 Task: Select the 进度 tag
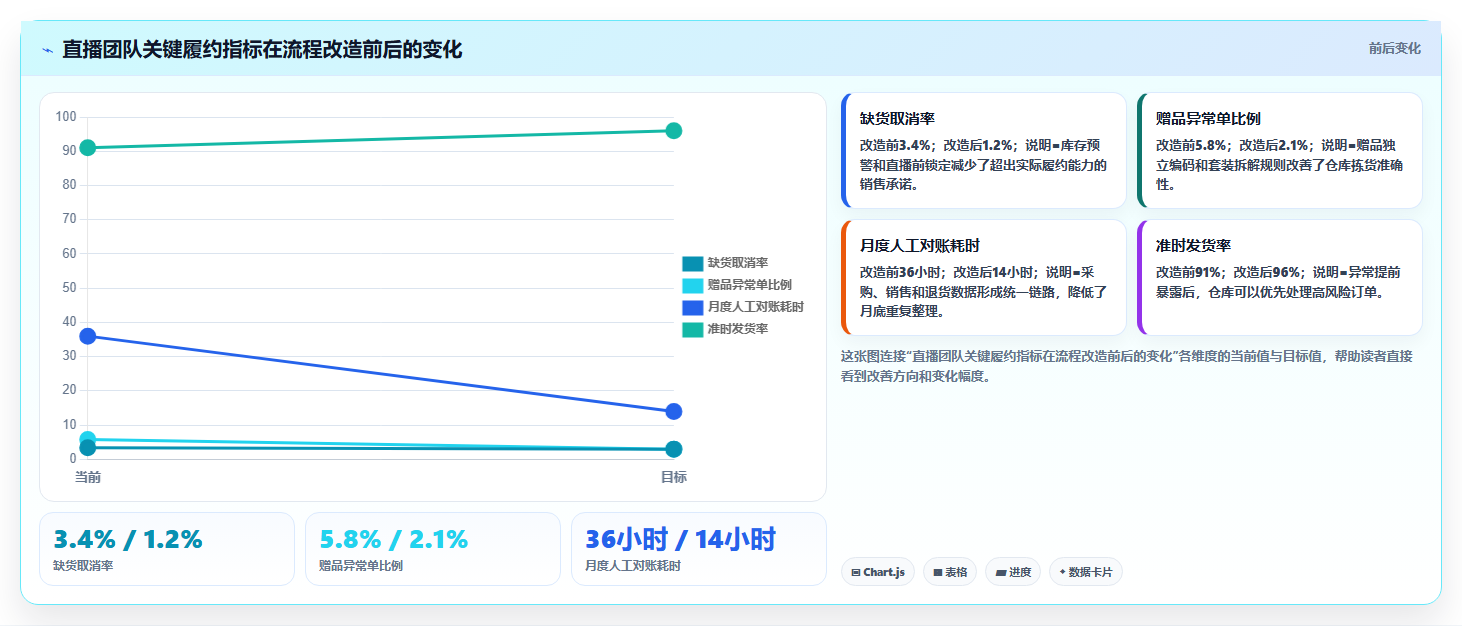click(x=1013, y=572)
